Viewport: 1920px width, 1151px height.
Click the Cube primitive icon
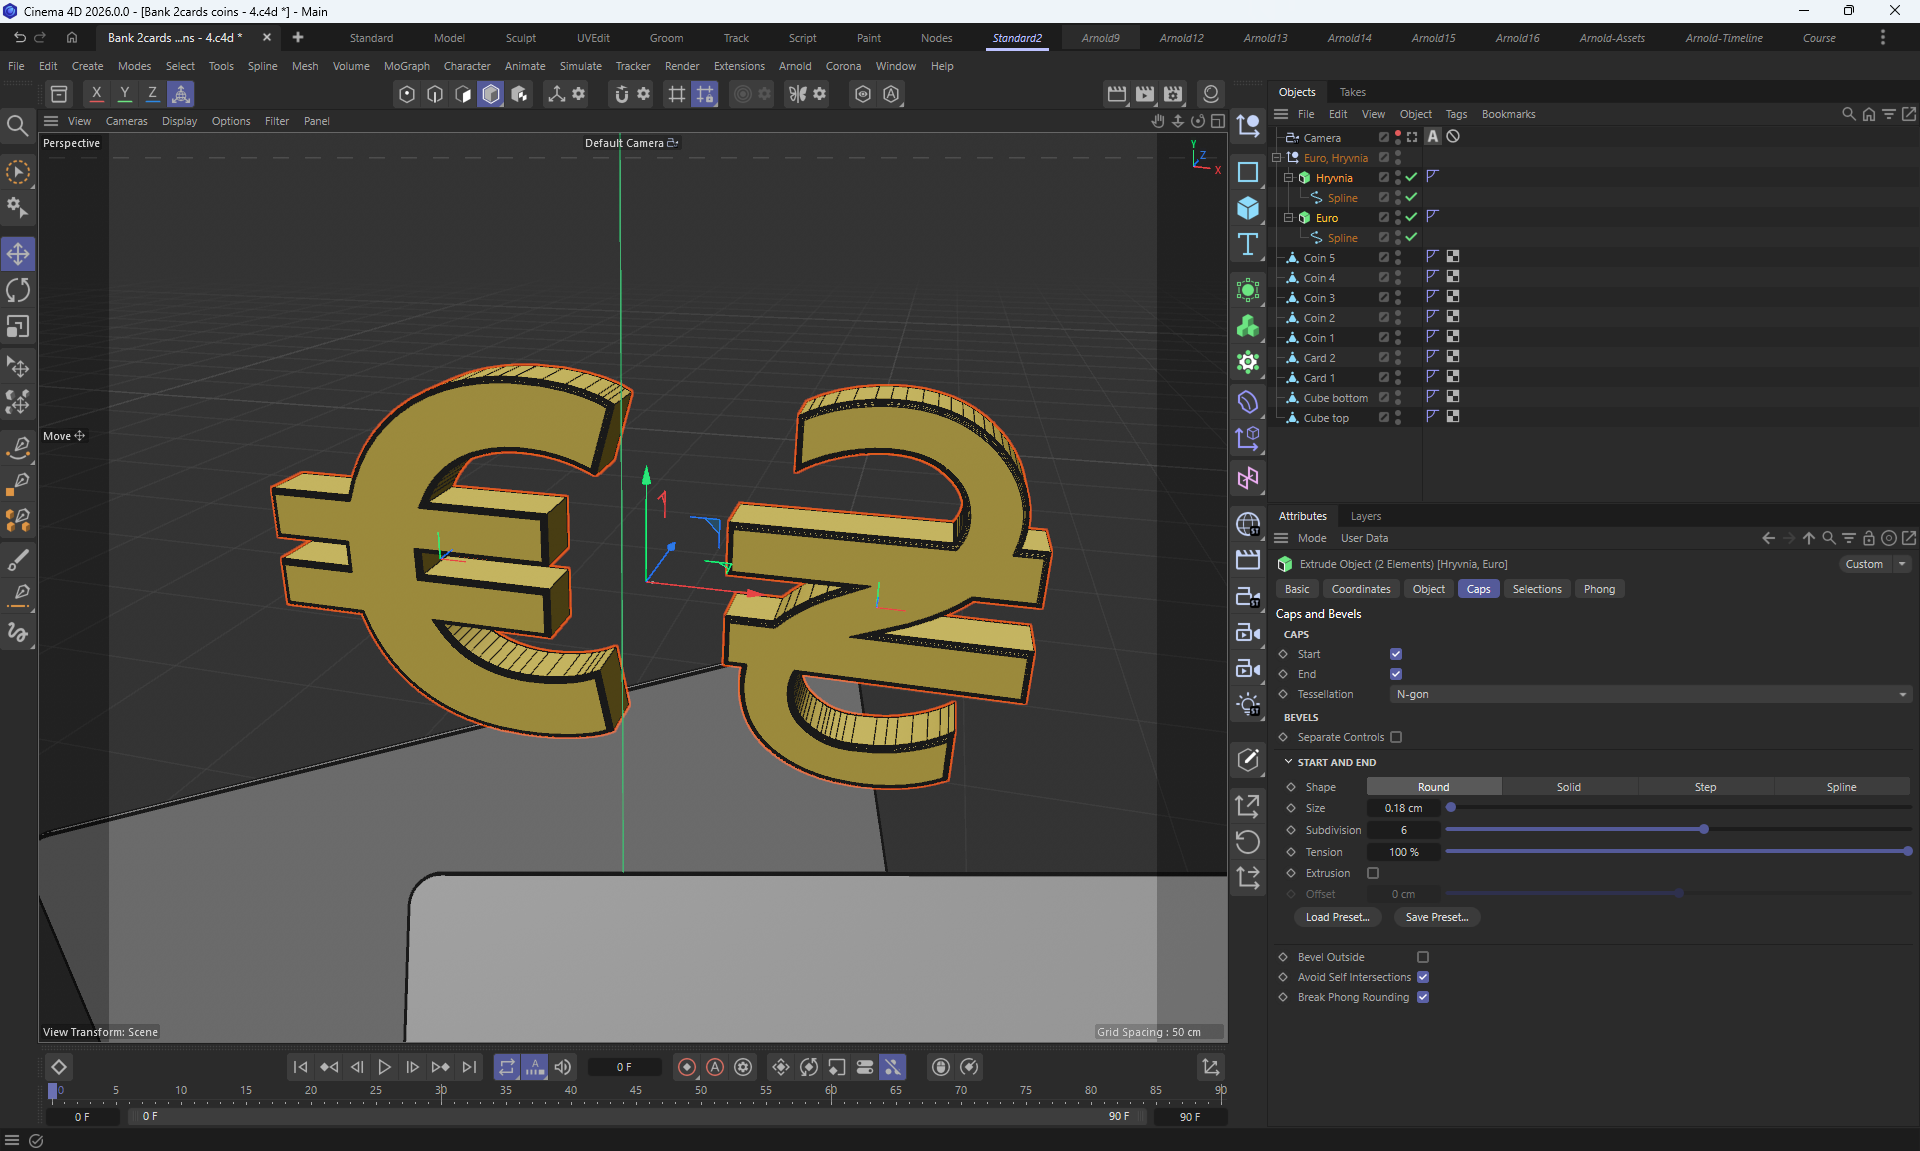tap(1247, 208)
